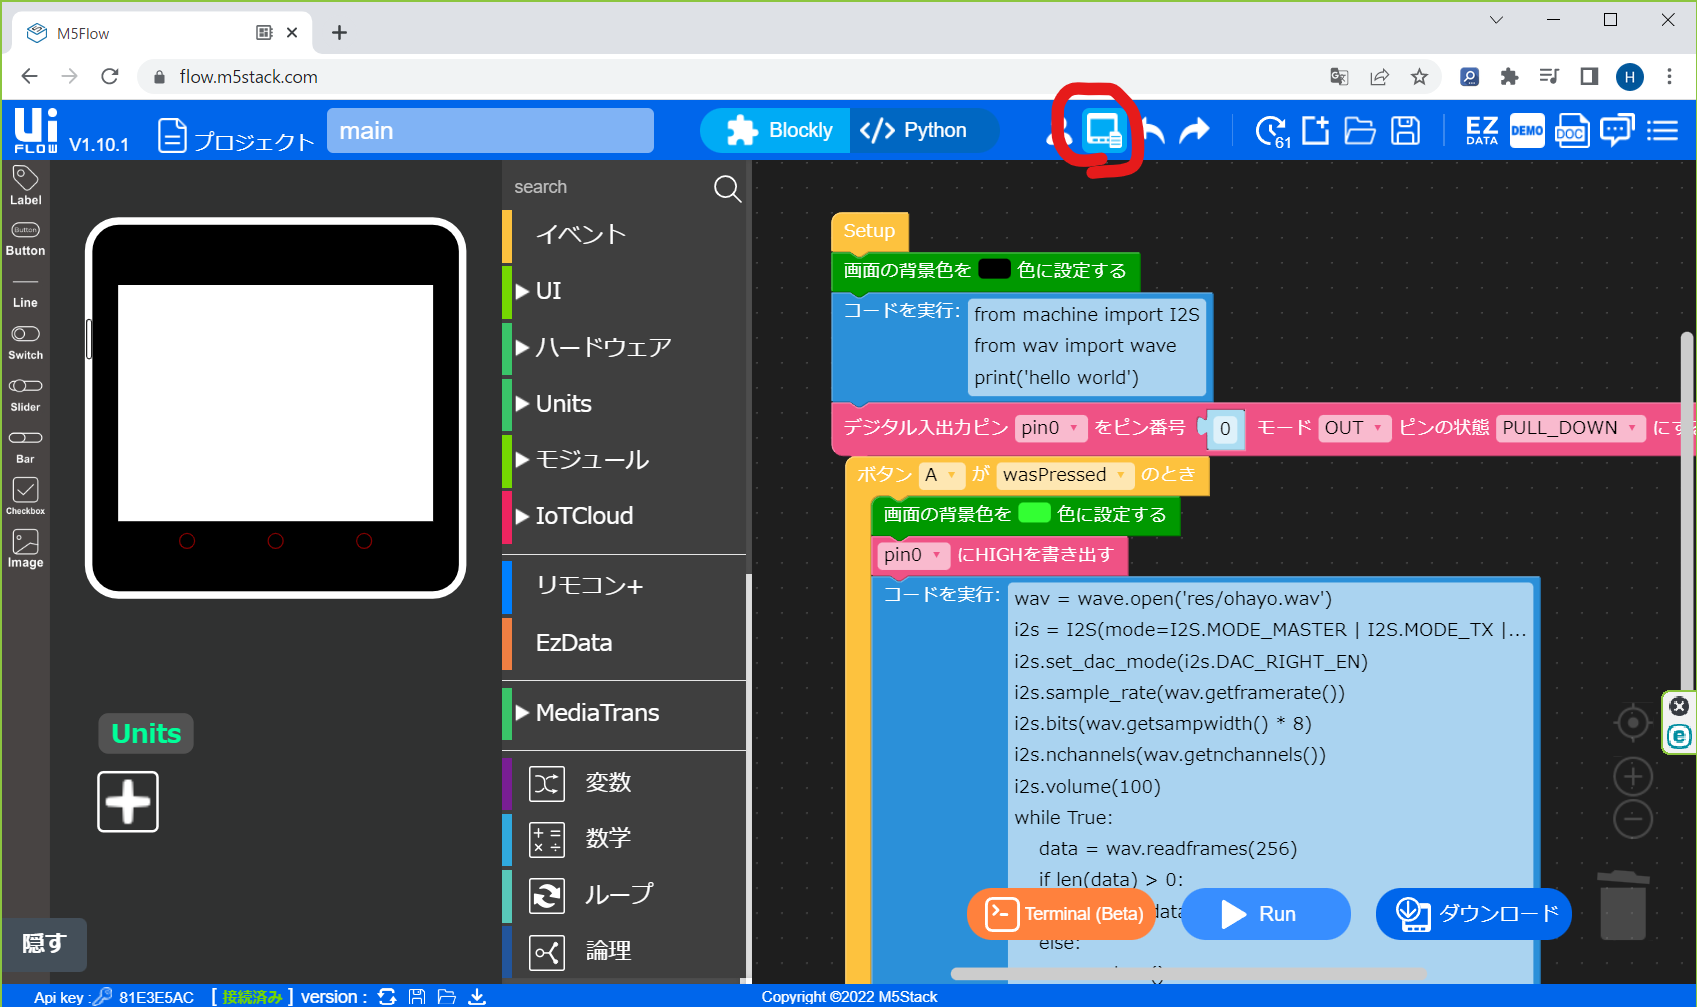Center workspace with the crosshair icon
Viewport: 1697px width, 1007px height.
(x=1632, y=722)
